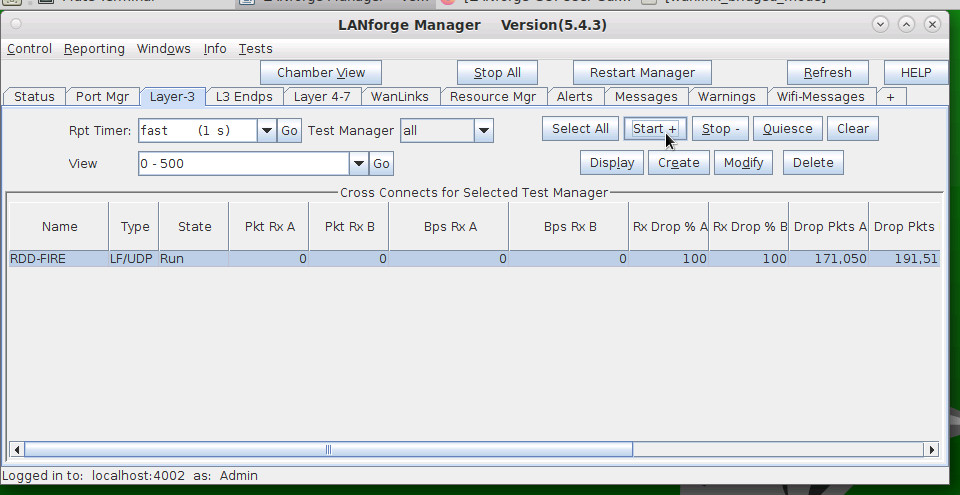This screenshot has height=495, width=960.
Task: Expand the Test Manager dropdown arrow
Action: [x=484, y=130]
